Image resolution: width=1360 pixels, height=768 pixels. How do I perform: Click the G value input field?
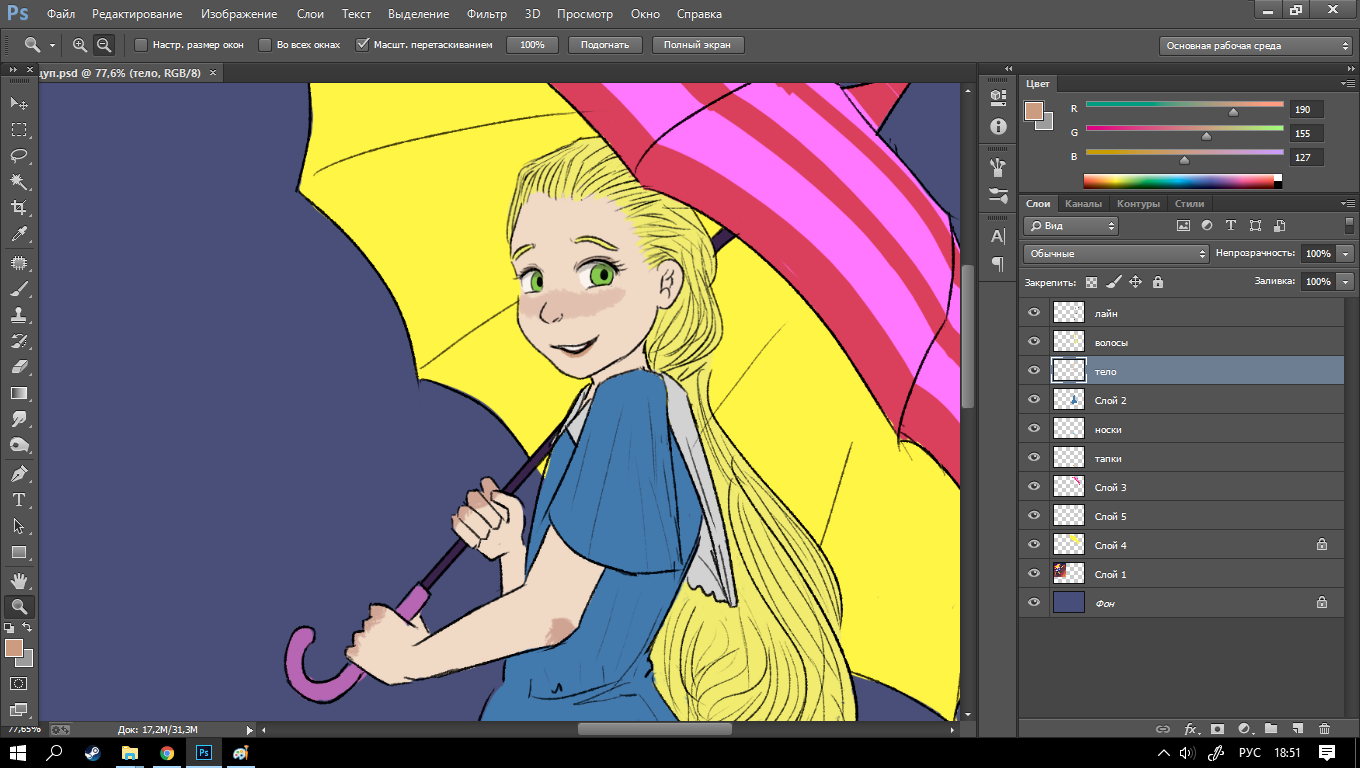click(1307, 133)
